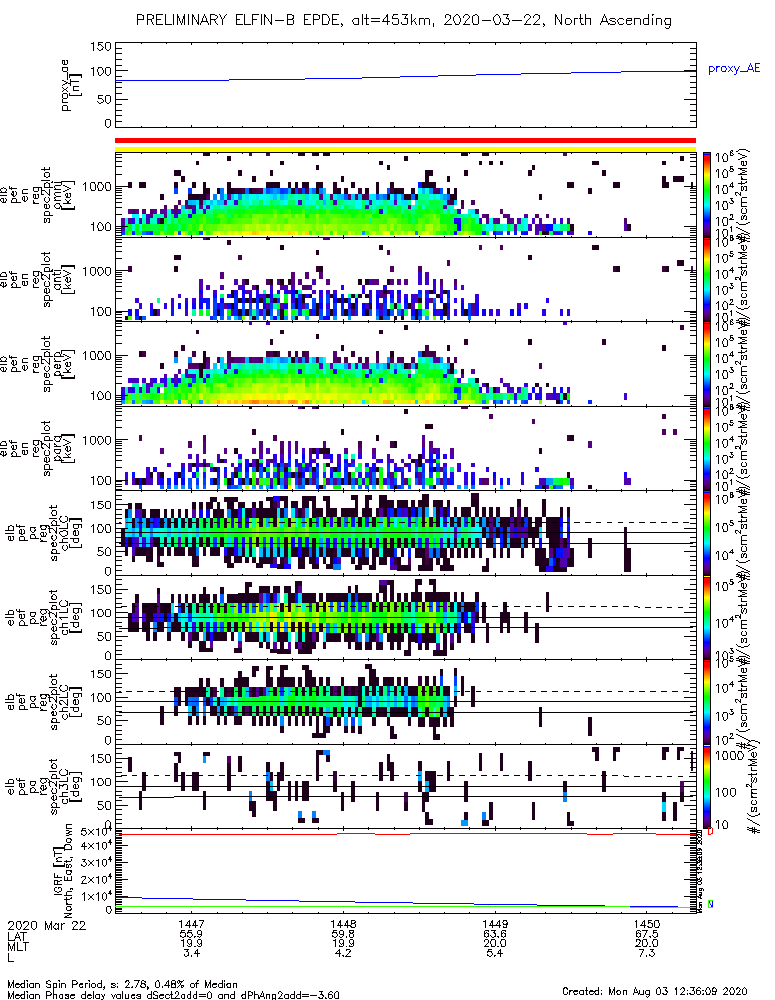The image size is (775, 1000).
Task: Click the 1450 time axis label
Action: 647,923
